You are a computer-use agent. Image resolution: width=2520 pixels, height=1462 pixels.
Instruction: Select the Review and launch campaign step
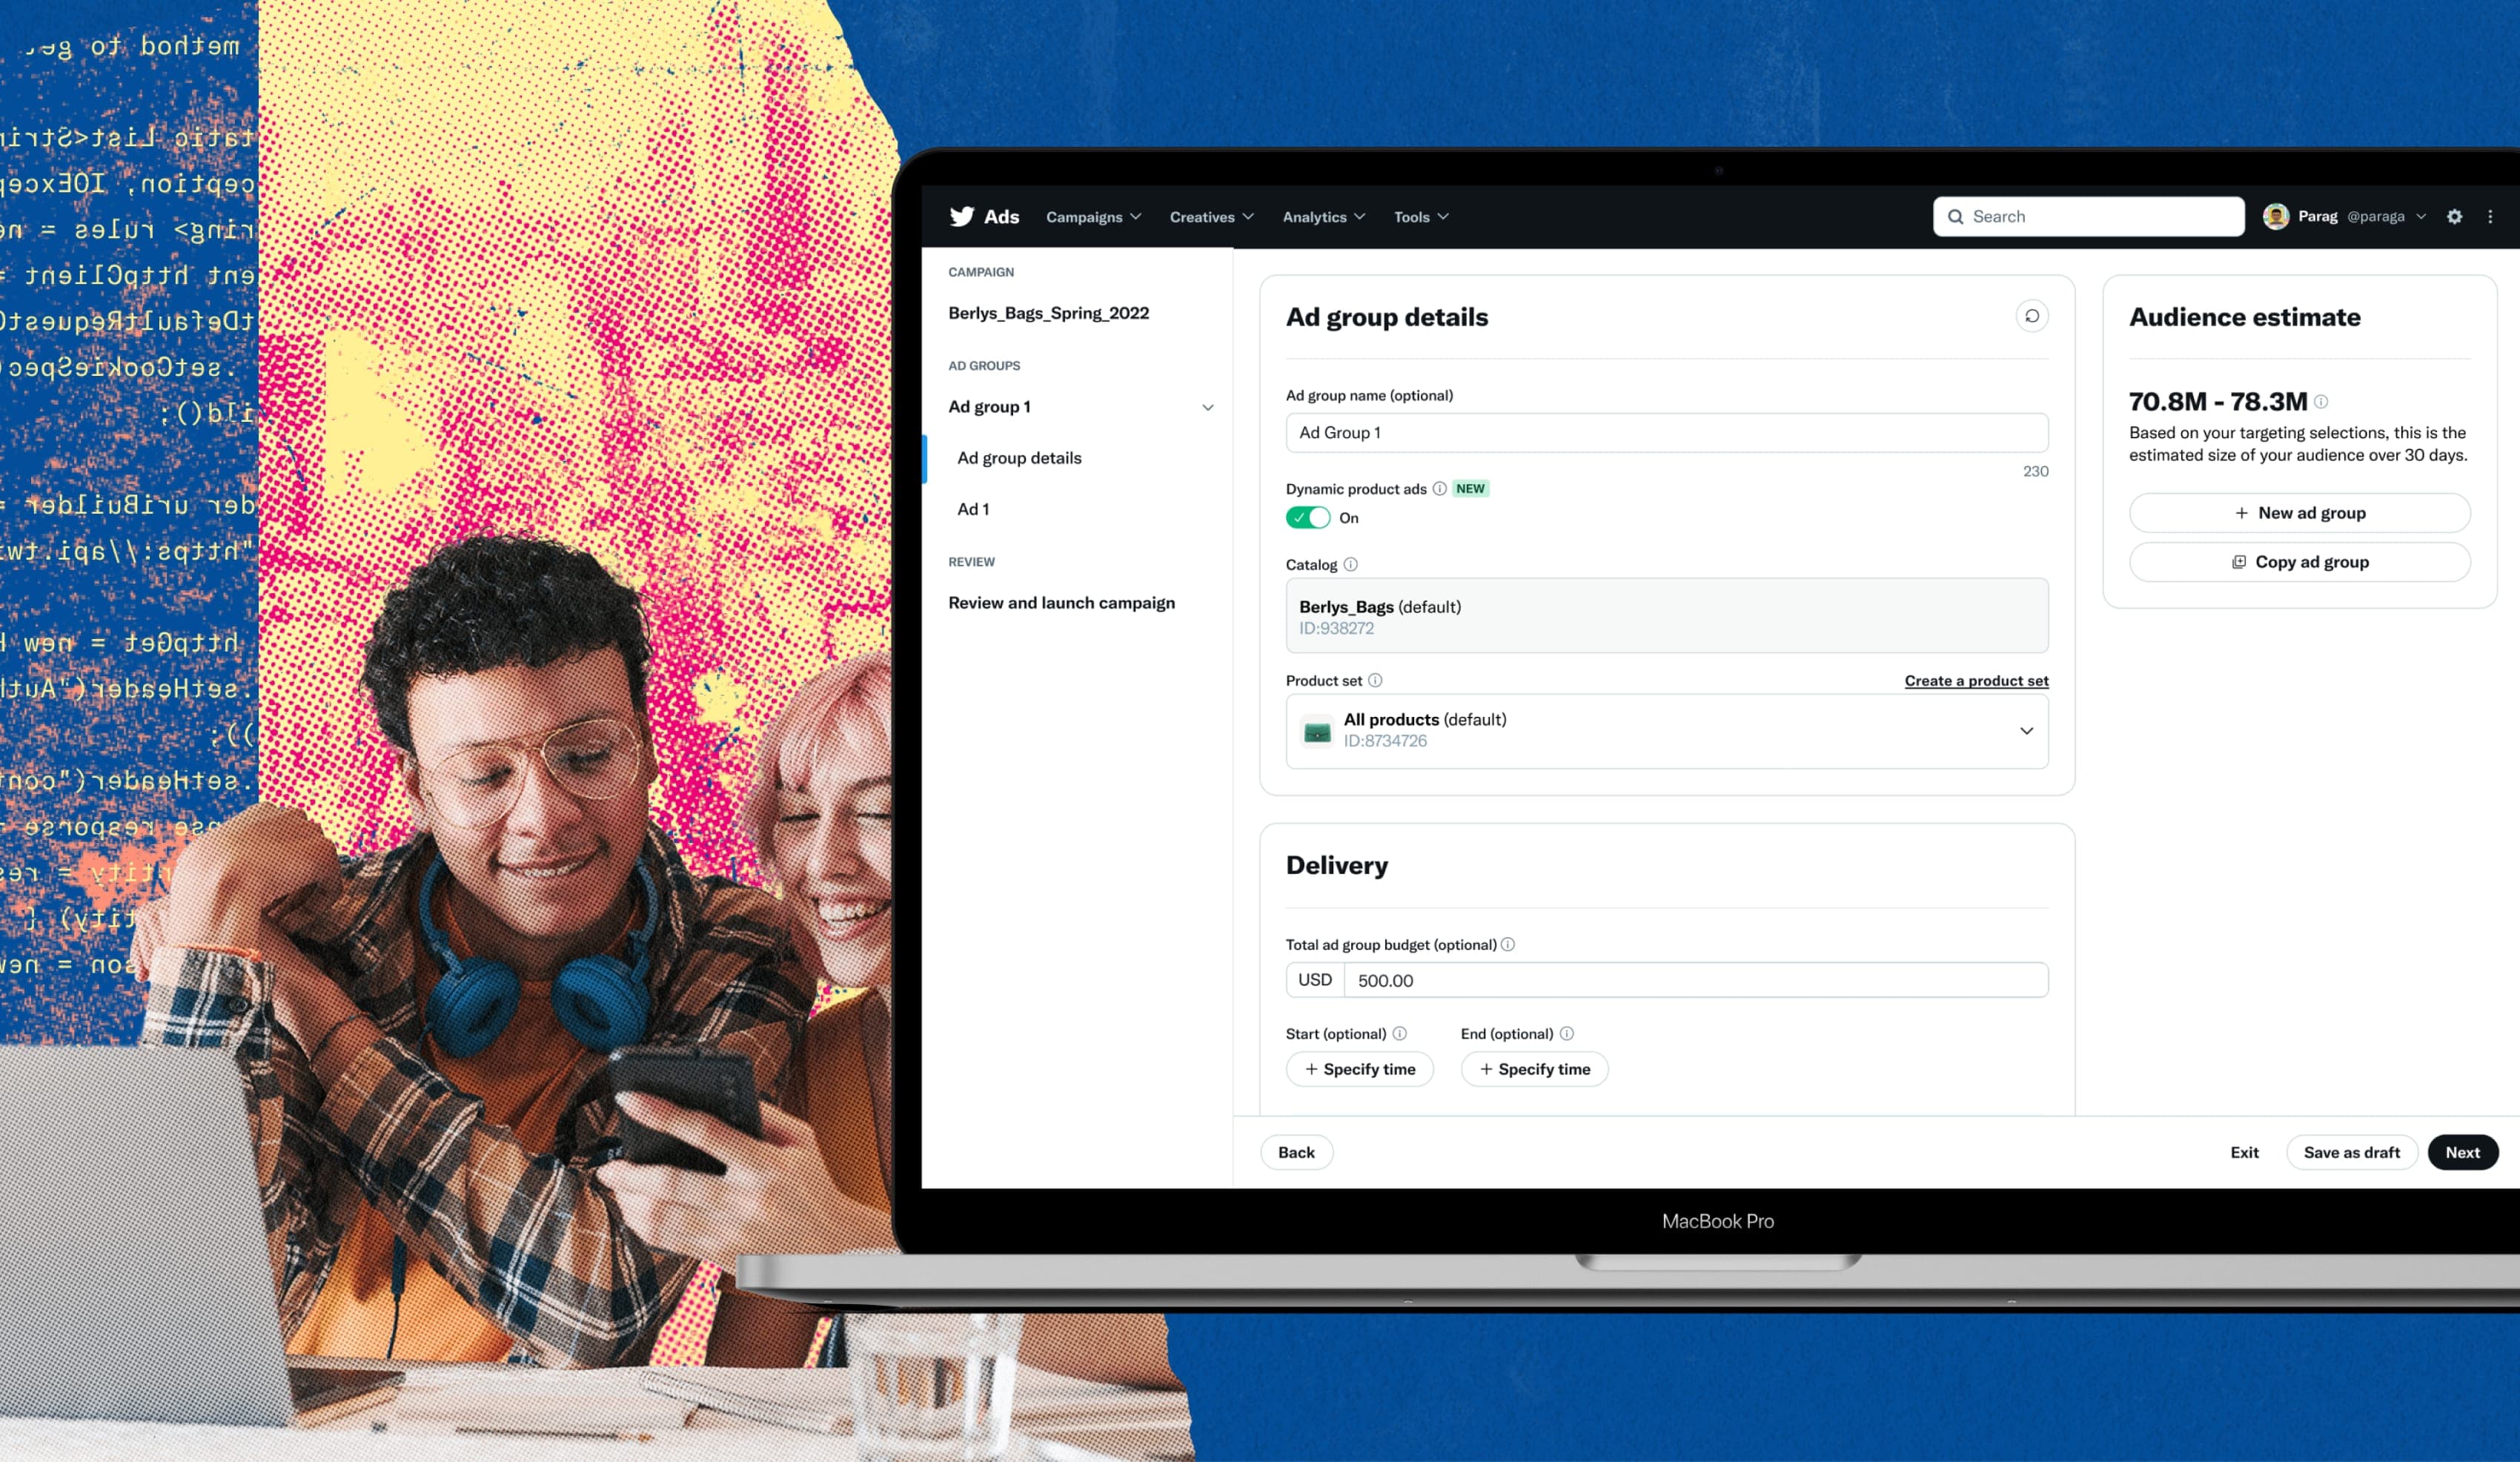[1061, 602]
